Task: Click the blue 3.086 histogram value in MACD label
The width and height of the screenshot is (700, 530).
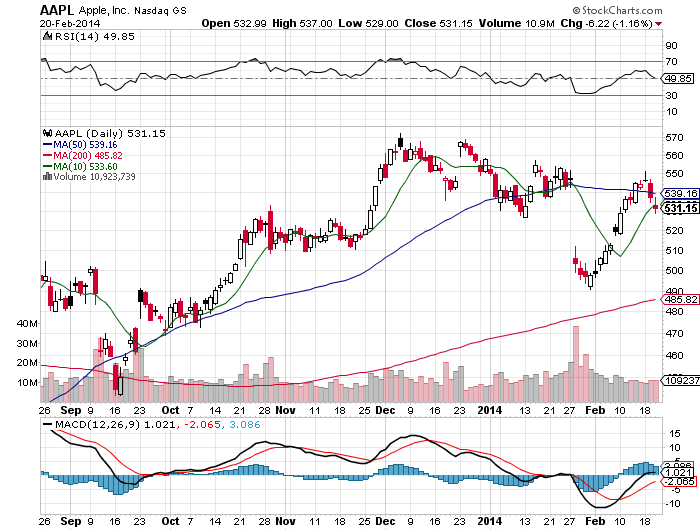Action: coord(245,424)
